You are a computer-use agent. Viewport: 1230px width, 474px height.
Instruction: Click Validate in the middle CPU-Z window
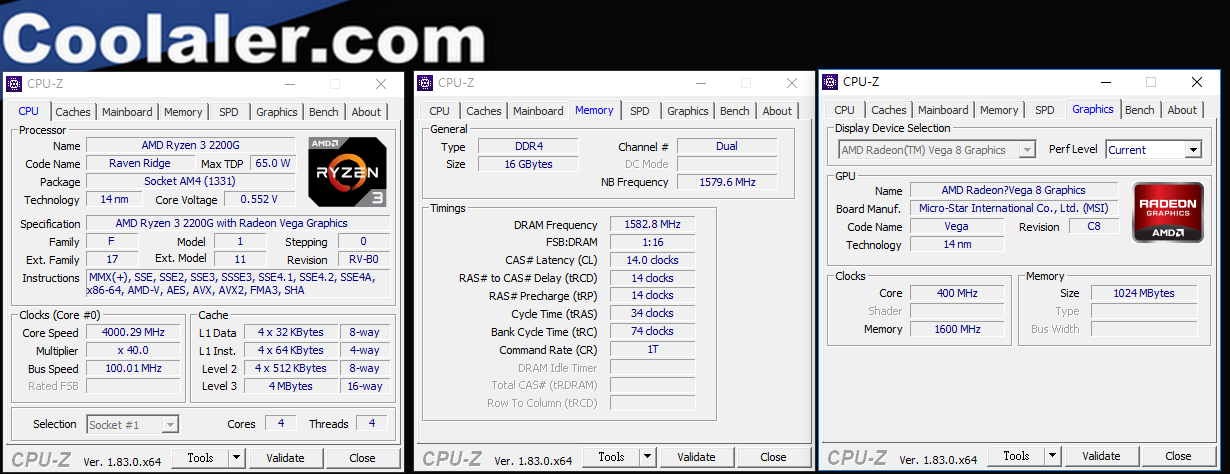696,457
